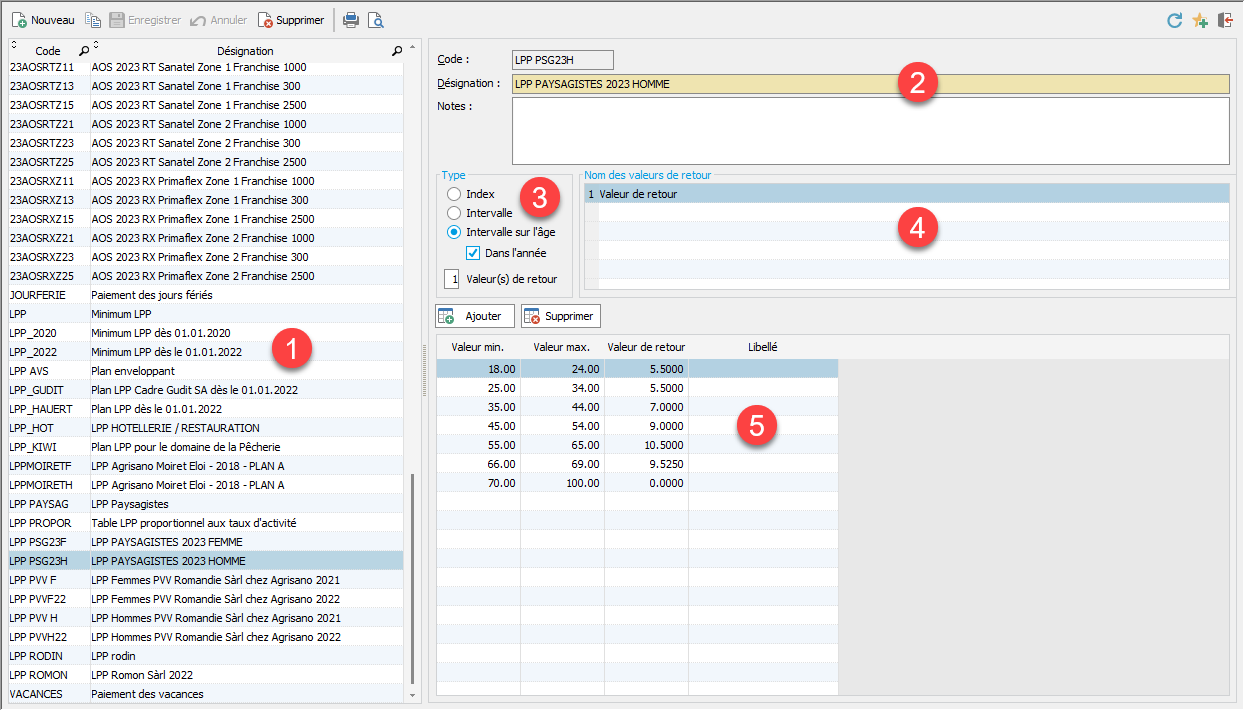This screenshot has height=711, width=1245.
Task: Select the LPP_HOT row in the list
Action: pyautogui.click(x=200, y=428)
